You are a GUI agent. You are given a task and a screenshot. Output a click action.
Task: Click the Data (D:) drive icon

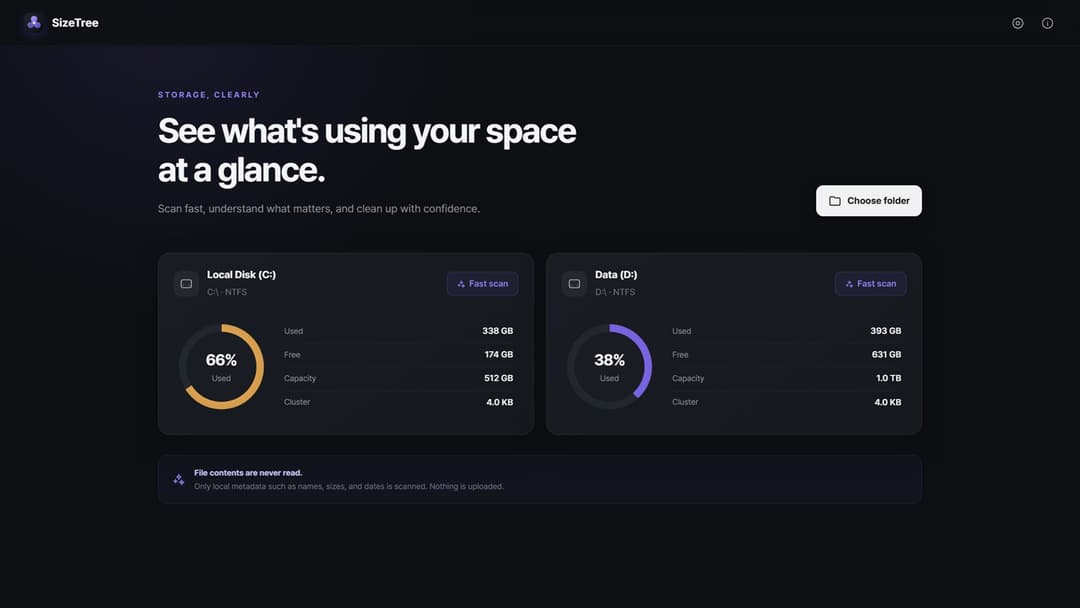point(574,284)
